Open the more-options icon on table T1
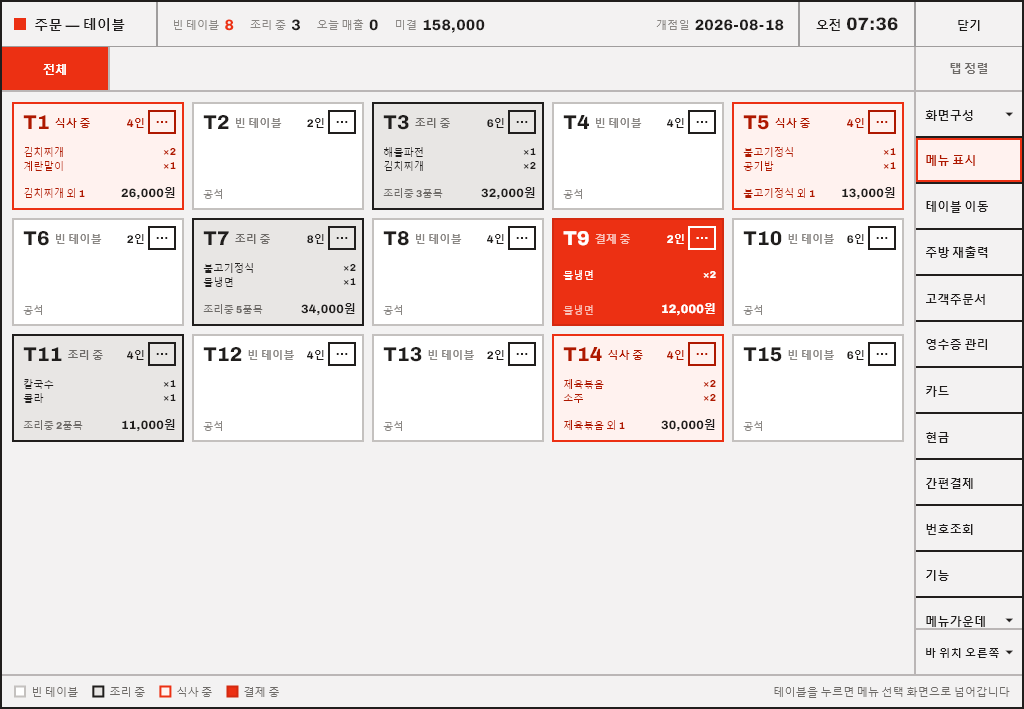 pyautogui.click(x=162, y=122)
